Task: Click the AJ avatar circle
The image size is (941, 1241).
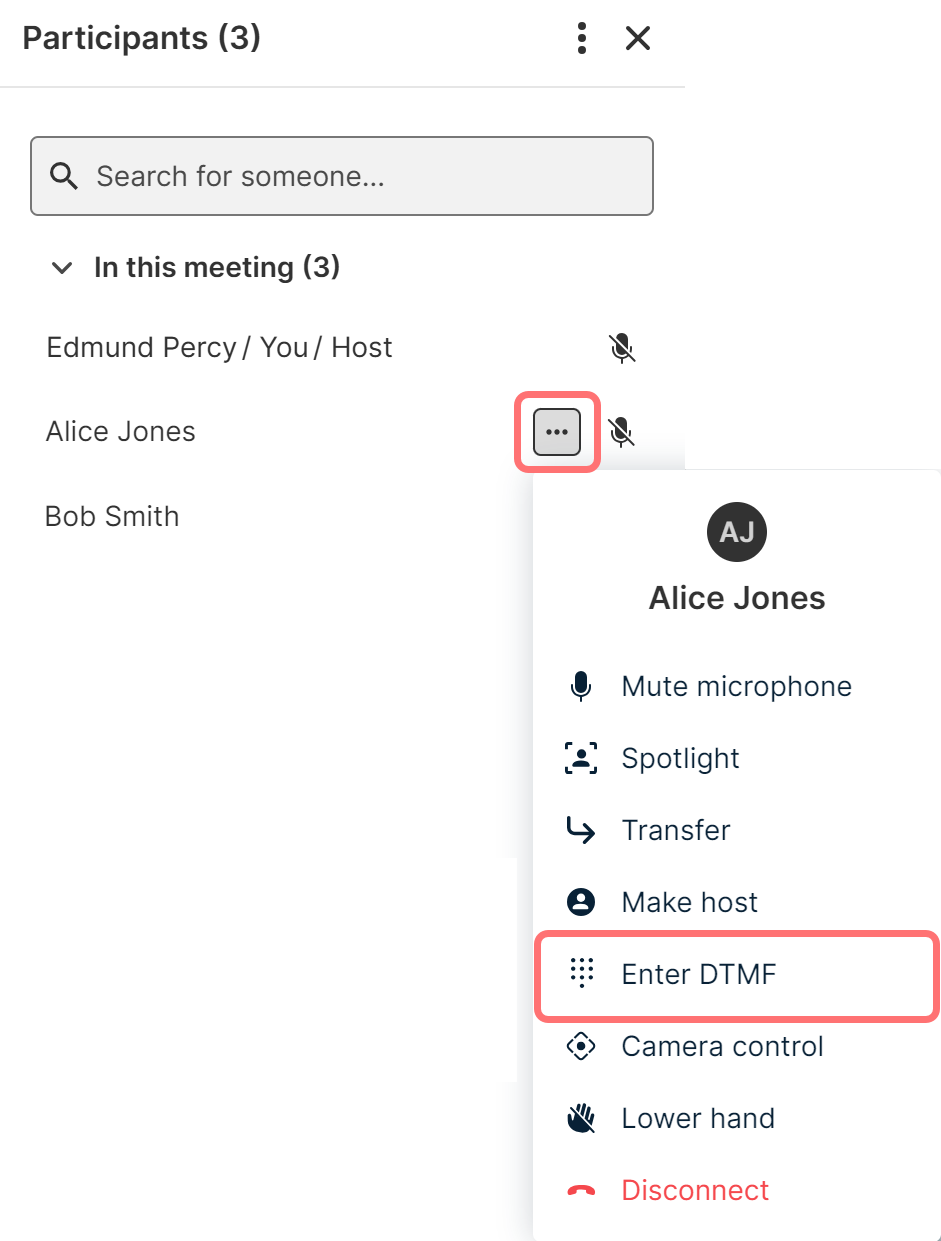Action: (x=737, y=532)
